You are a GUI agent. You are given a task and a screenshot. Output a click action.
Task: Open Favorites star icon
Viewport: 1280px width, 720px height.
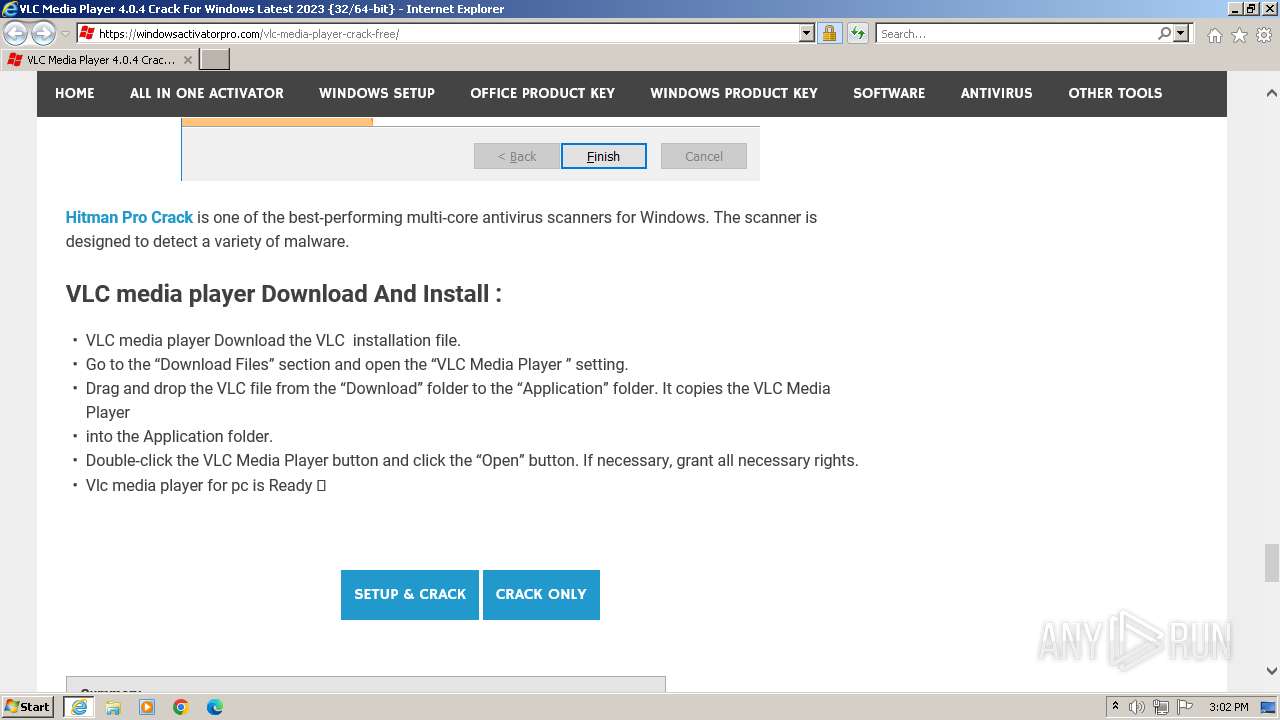click(1239, 35)
